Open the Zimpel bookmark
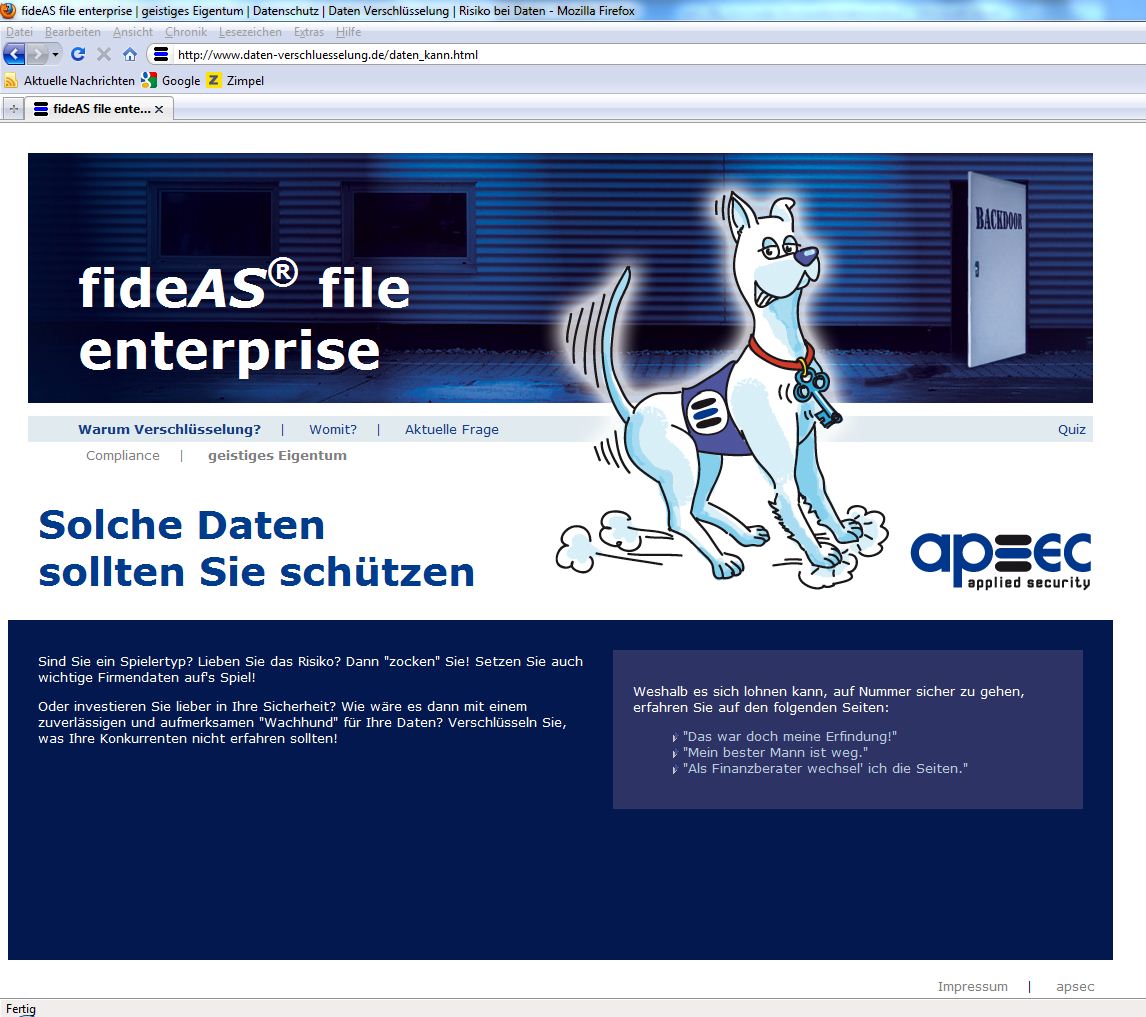The width and height of the screenshot is (1146, 1017). point(245,80)
